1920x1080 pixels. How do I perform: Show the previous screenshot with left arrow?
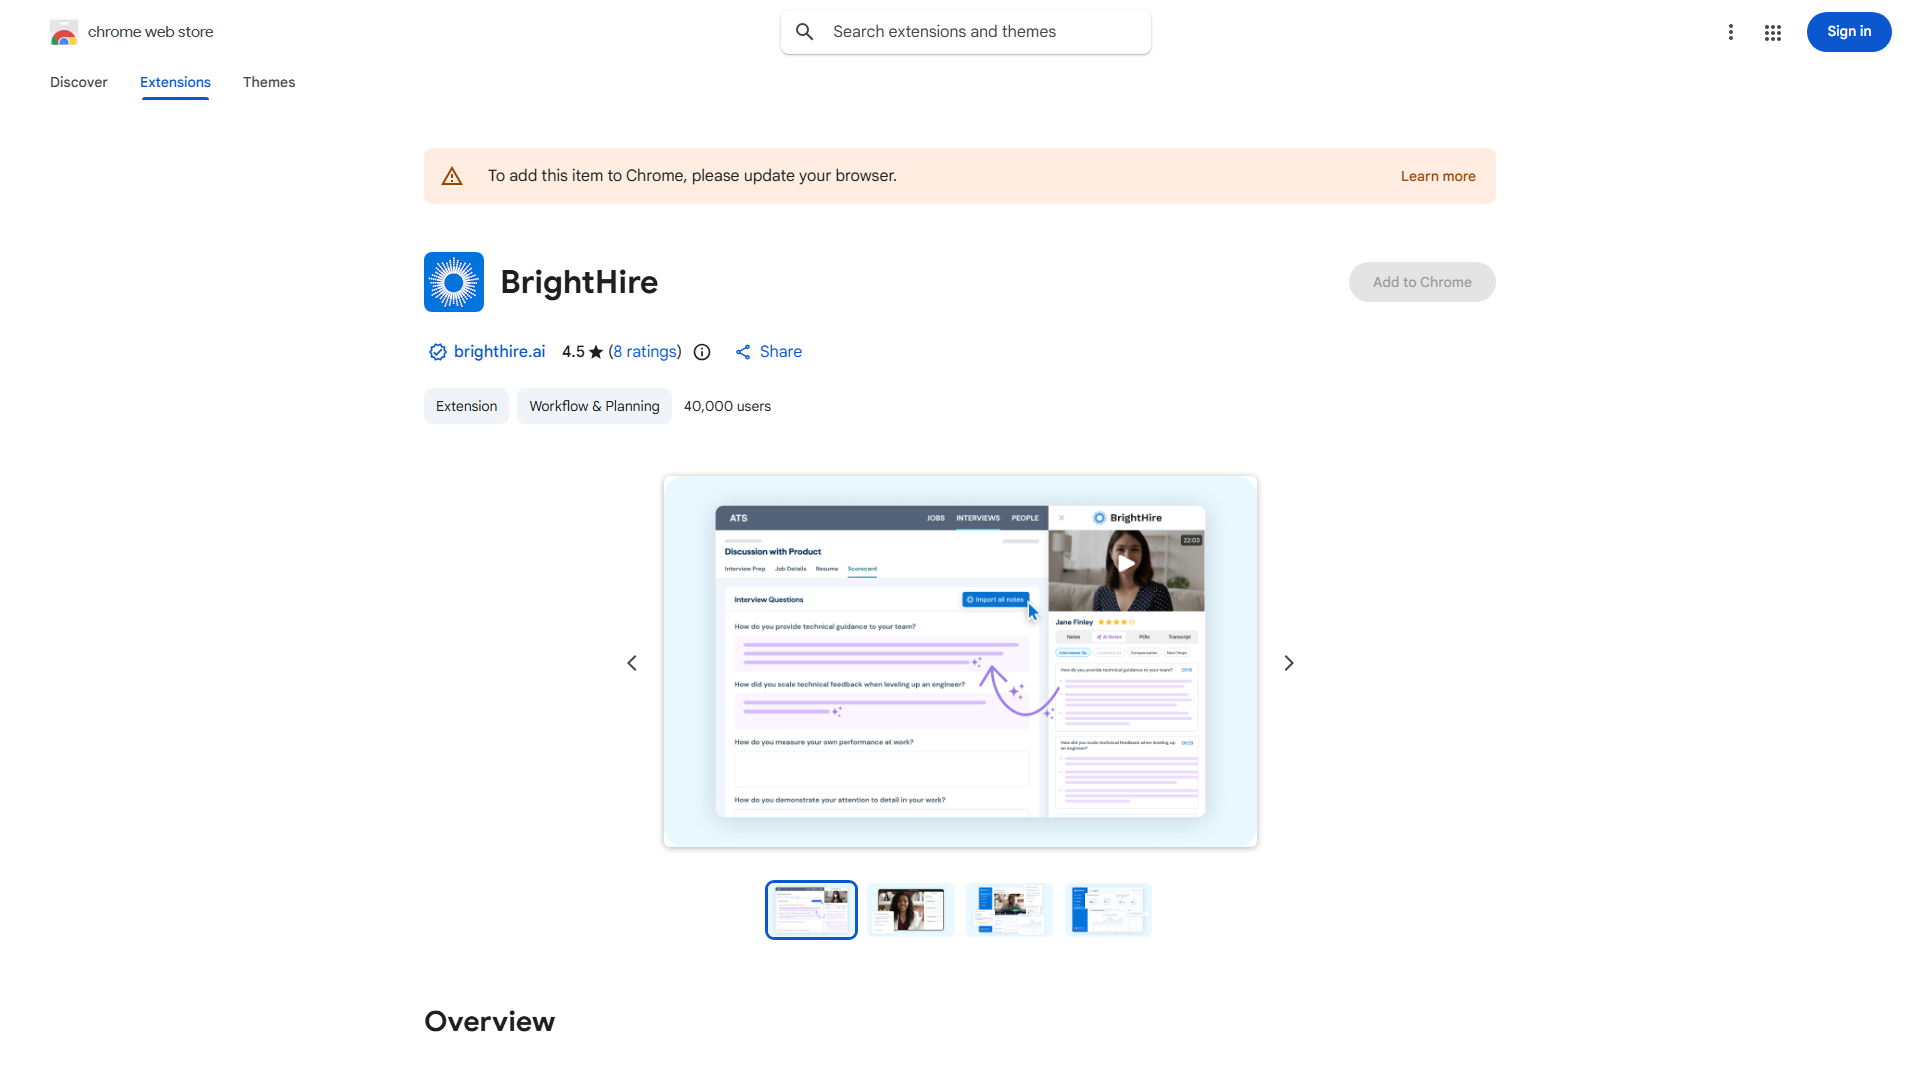click(x=632, y=663)
